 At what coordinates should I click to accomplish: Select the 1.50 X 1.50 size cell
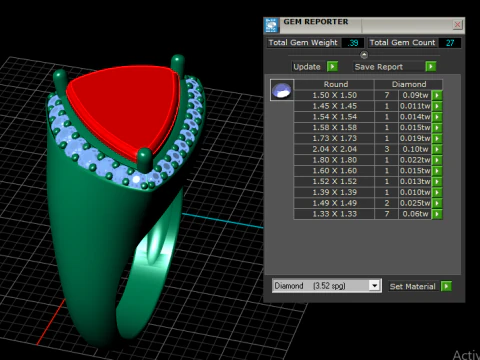tap(334, 95)
